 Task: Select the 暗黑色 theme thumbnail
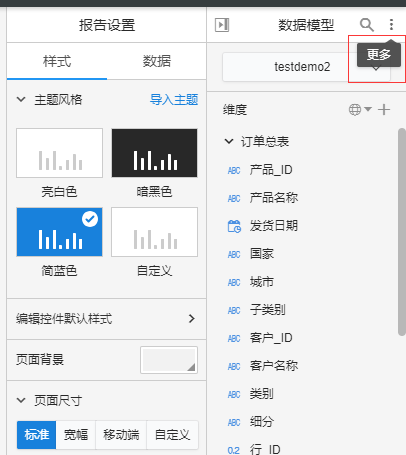tap(154, 153)
